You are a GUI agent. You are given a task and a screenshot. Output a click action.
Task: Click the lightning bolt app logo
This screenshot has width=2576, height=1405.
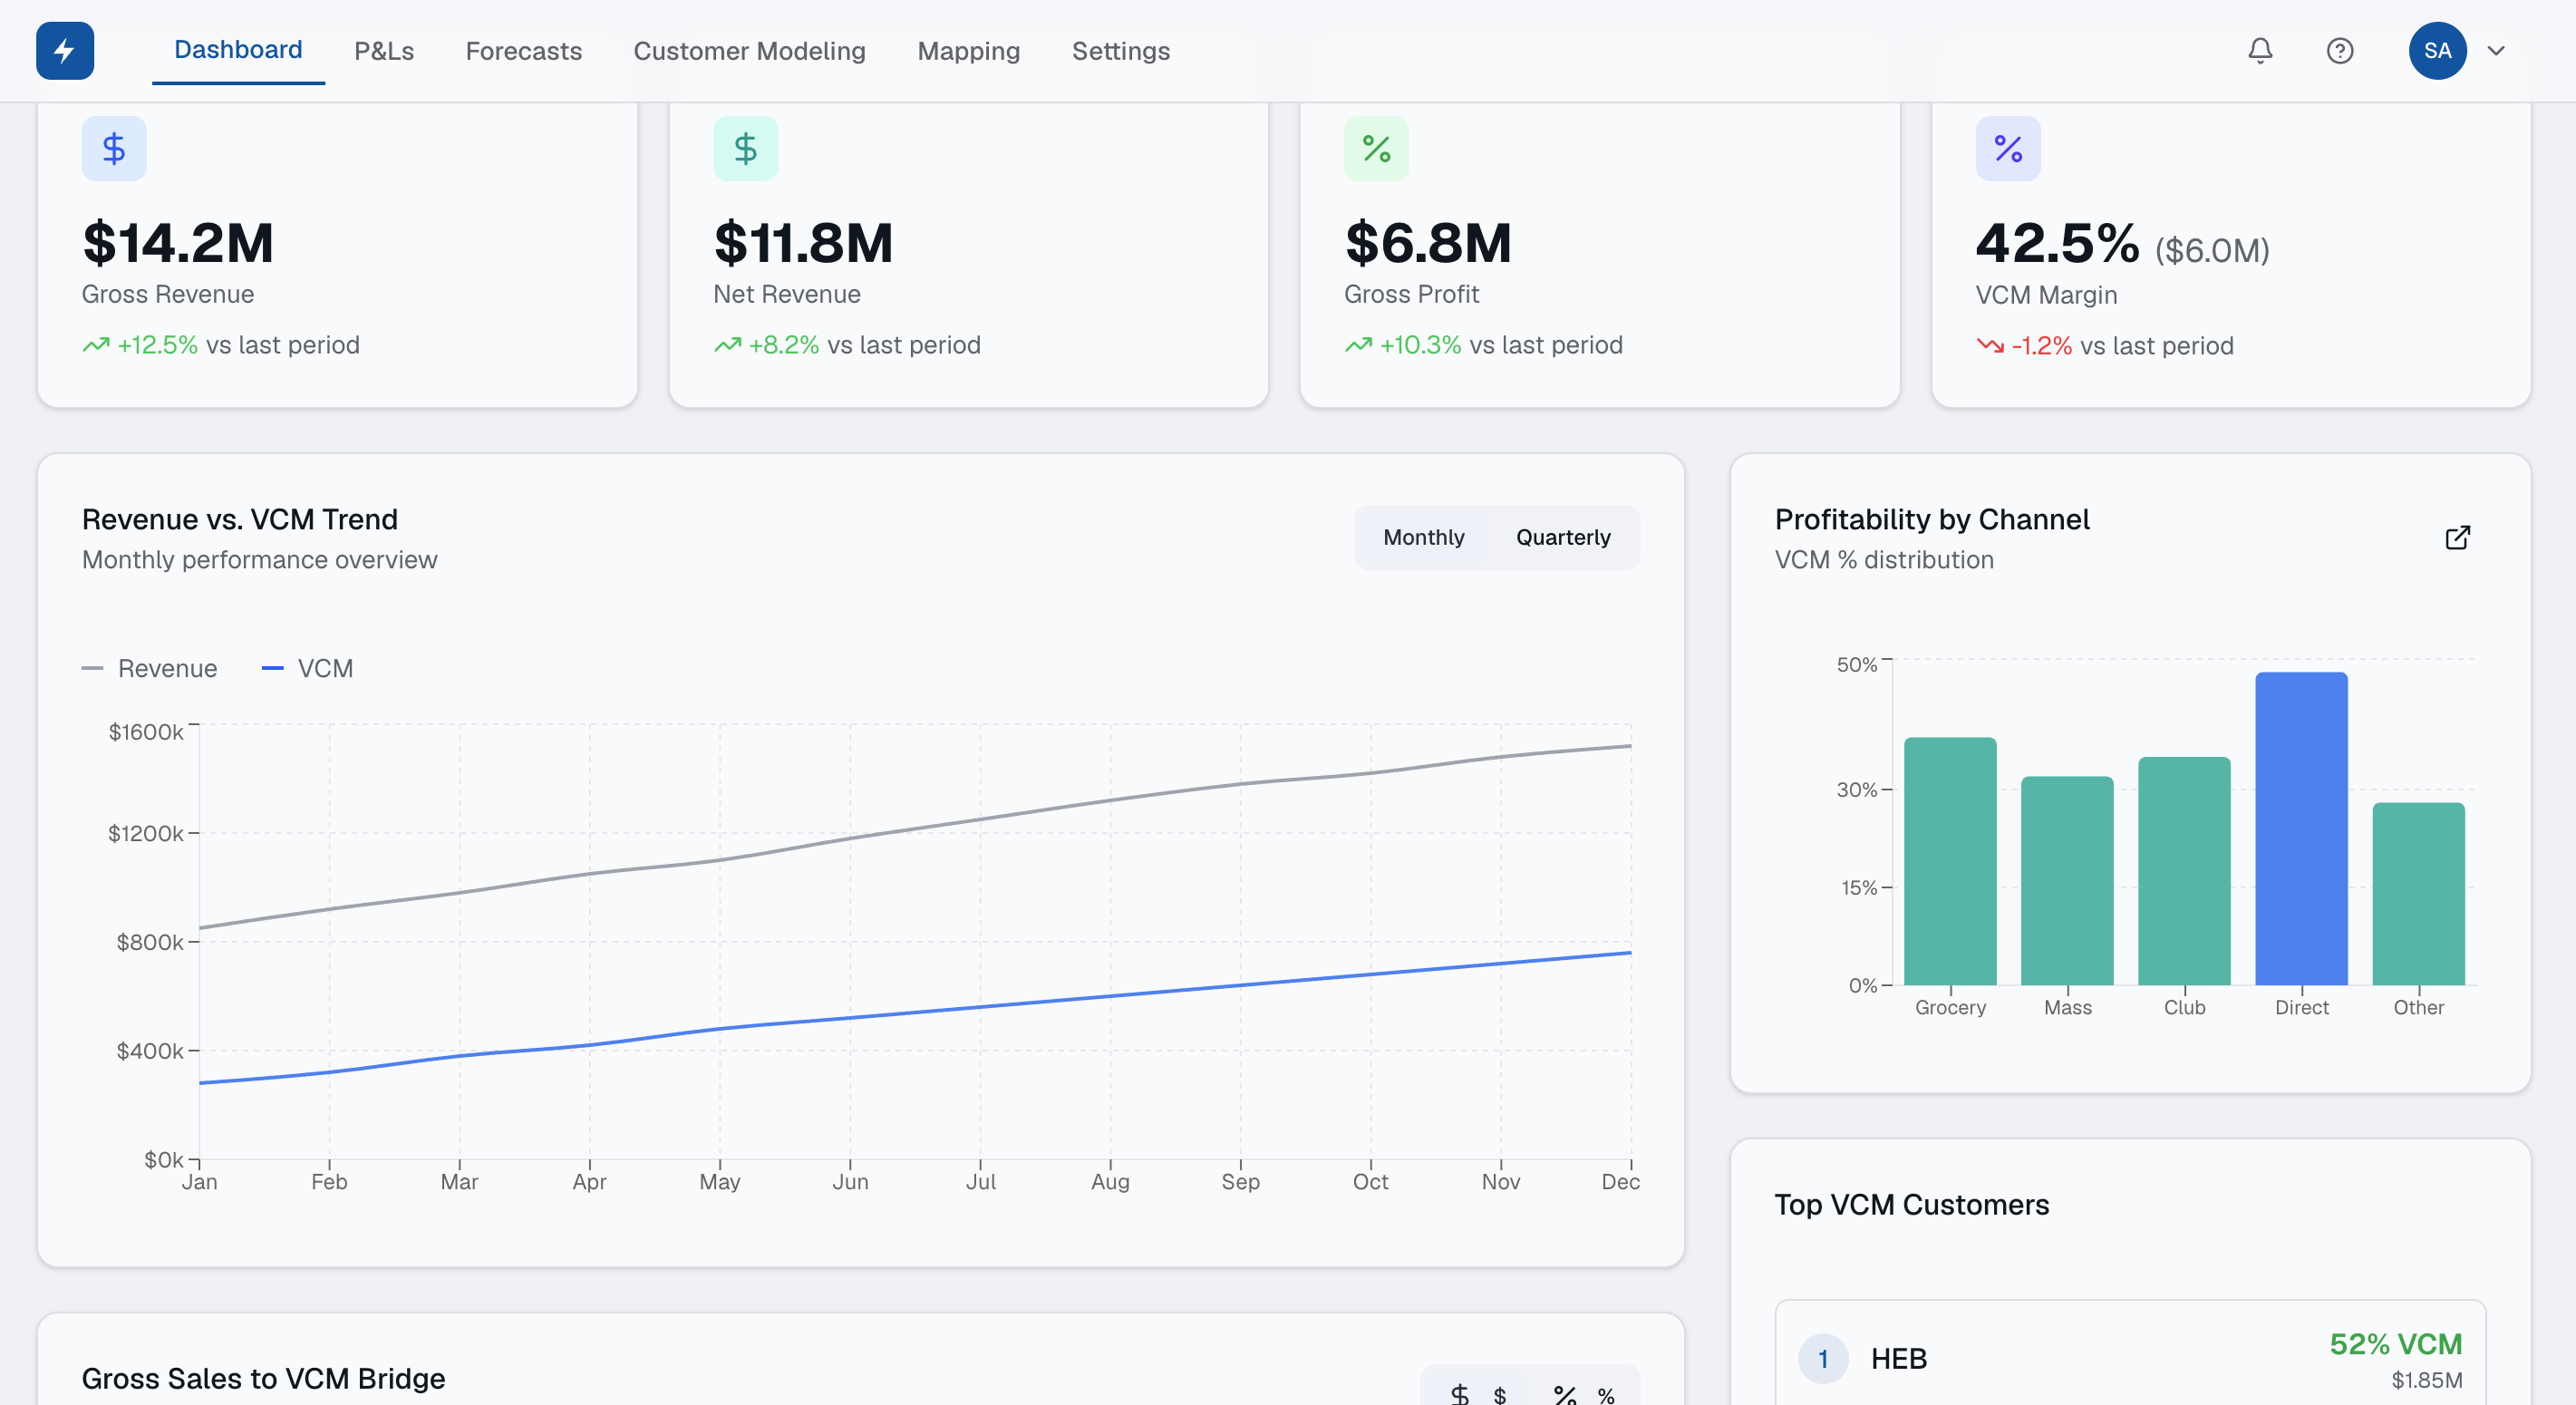tap(65, 51)
